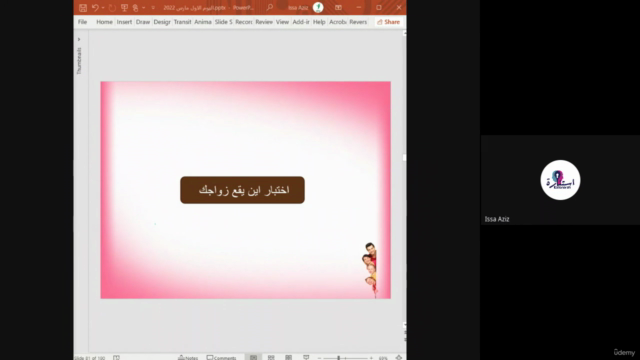Switch to the Slide Show tab
640x360 pixels.
[x=223, y=22]
